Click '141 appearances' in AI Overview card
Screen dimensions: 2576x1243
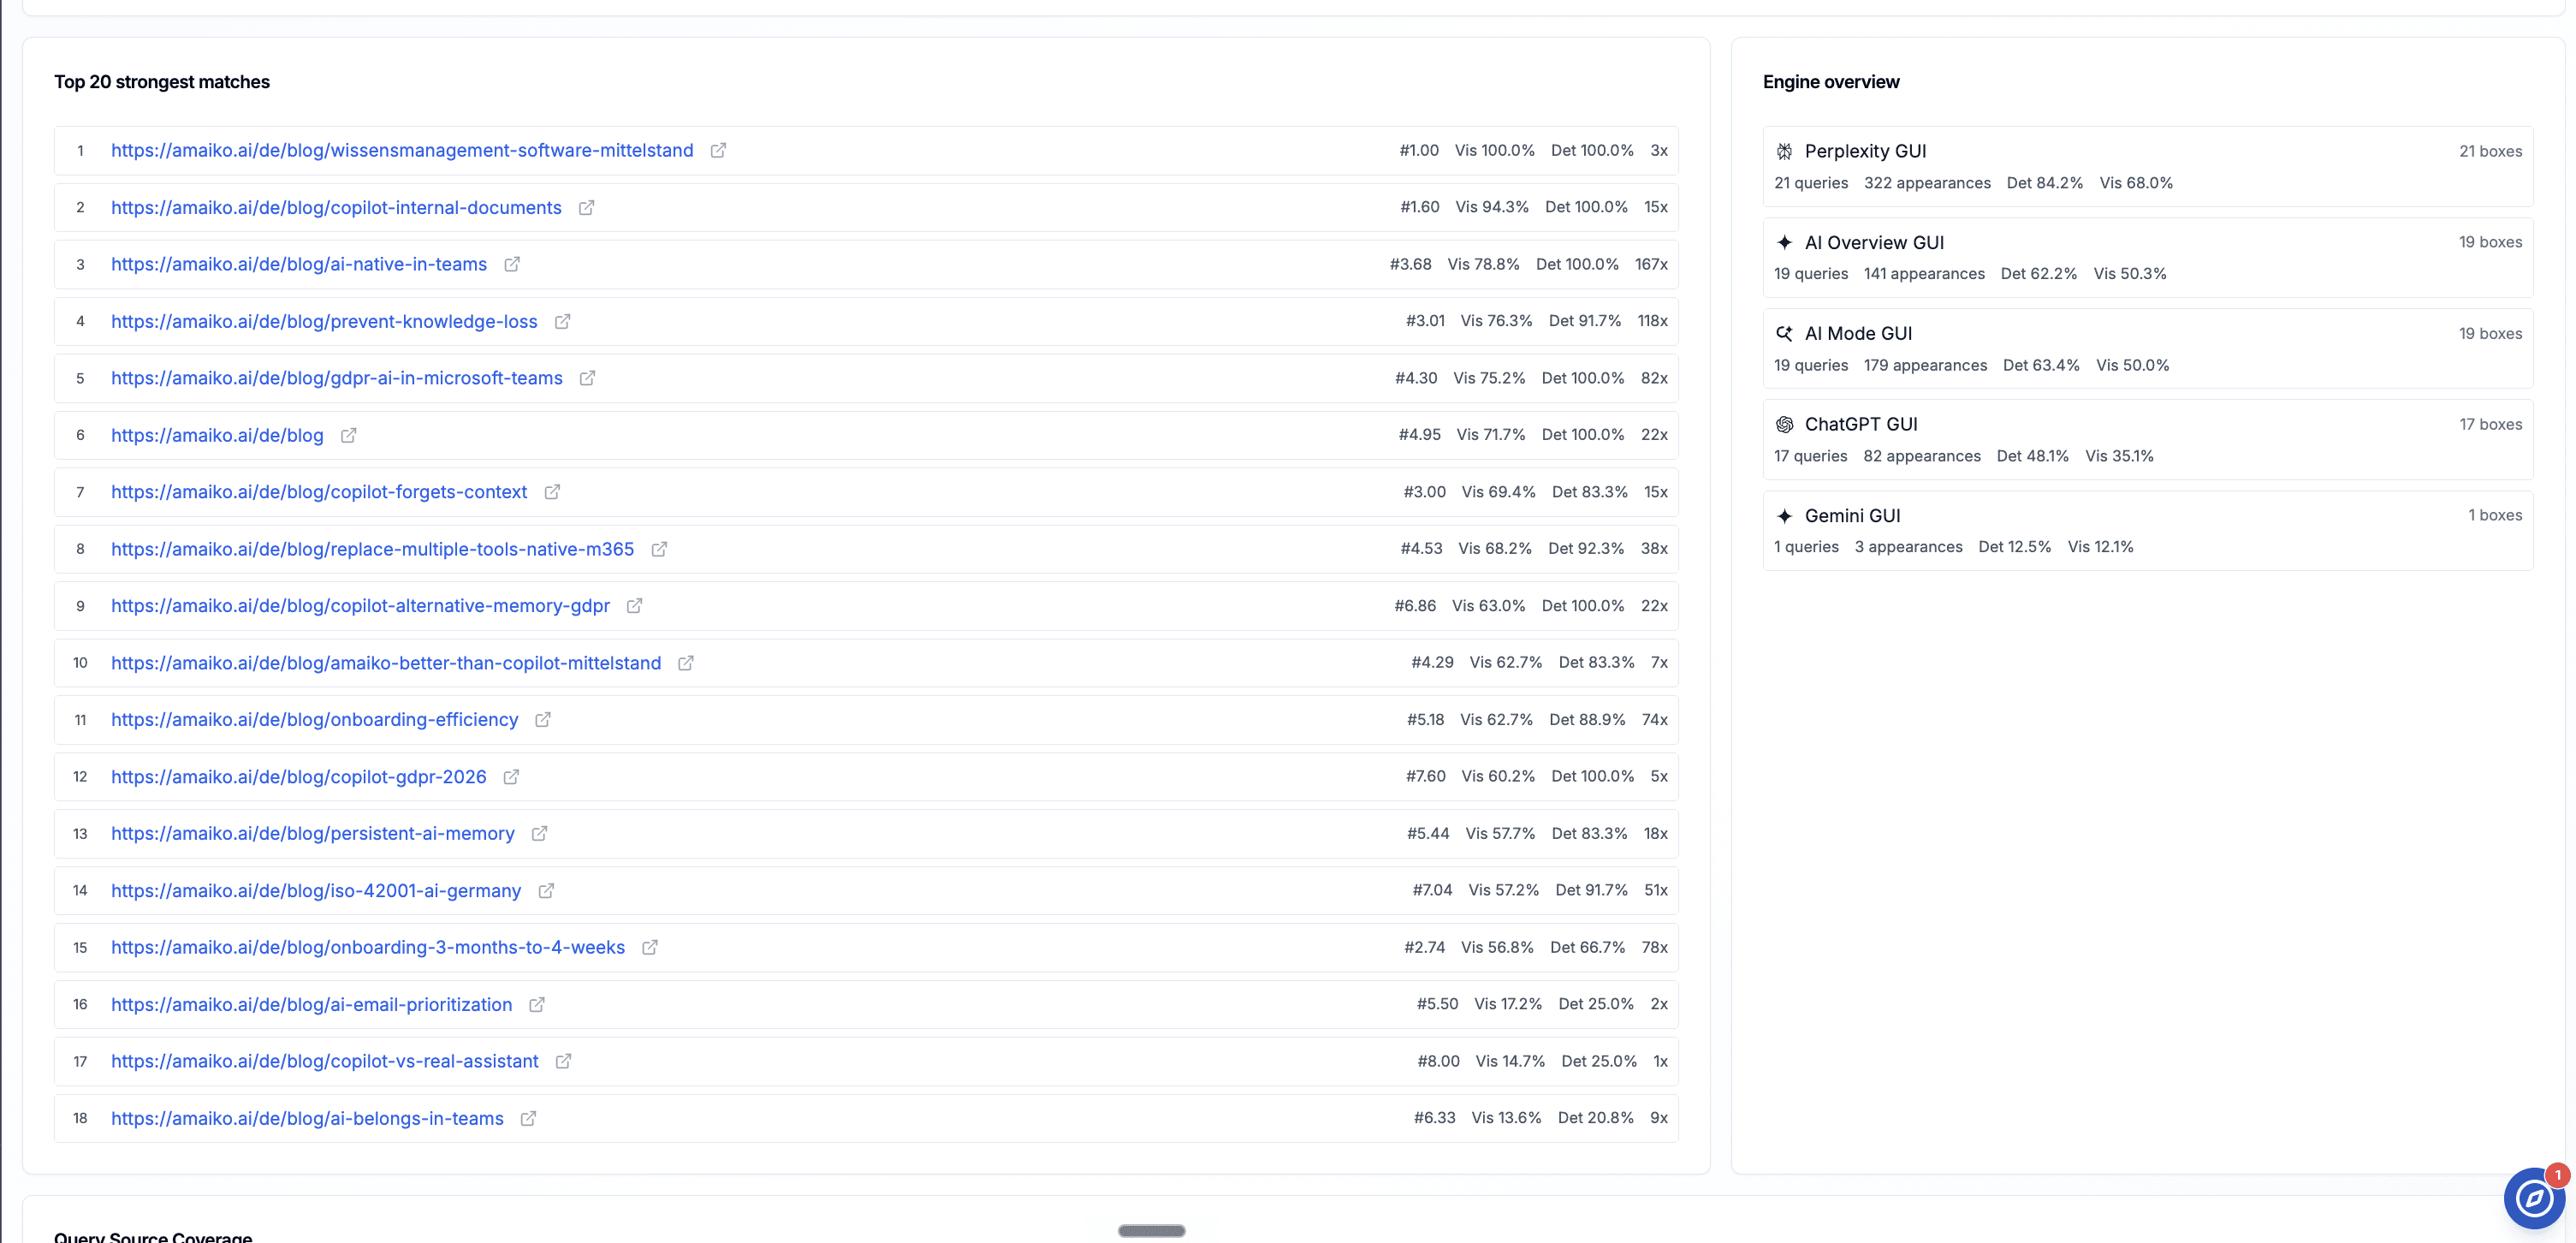coord(1924,274)
